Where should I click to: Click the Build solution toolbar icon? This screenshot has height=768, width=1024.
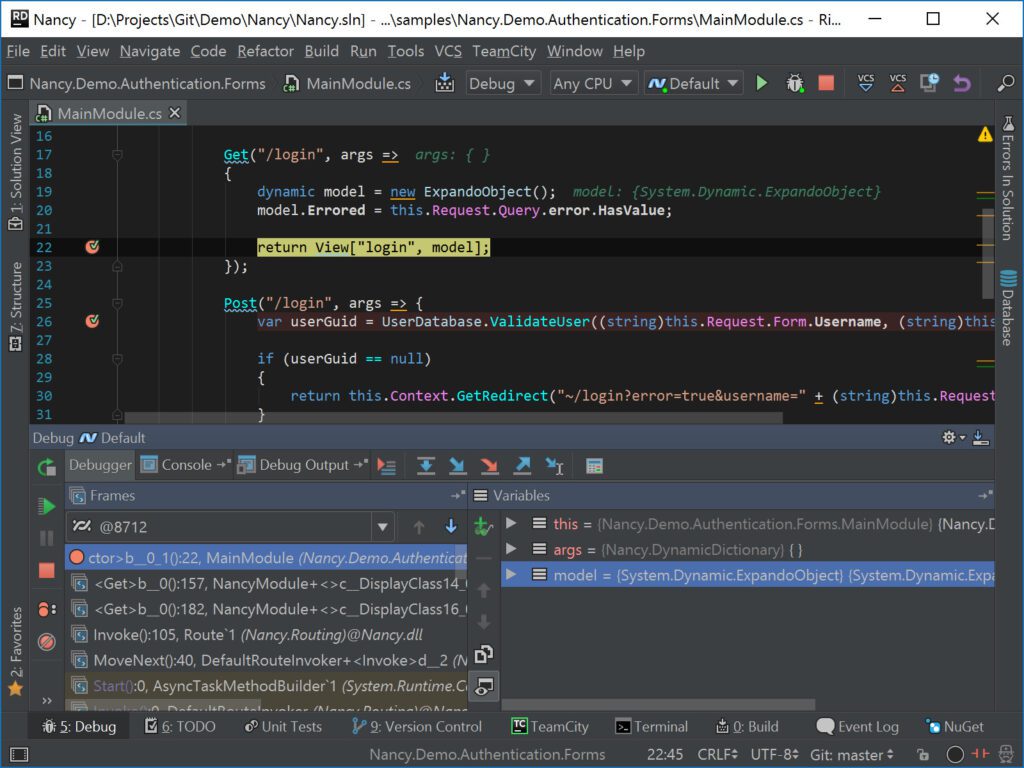pyautogui.click(x=445, y=83)
